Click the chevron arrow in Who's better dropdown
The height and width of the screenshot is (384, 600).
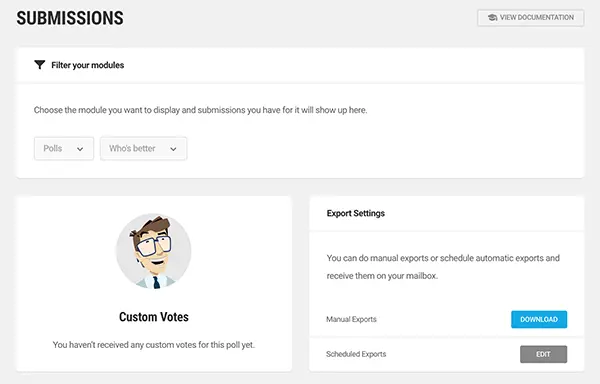[173, 149]
